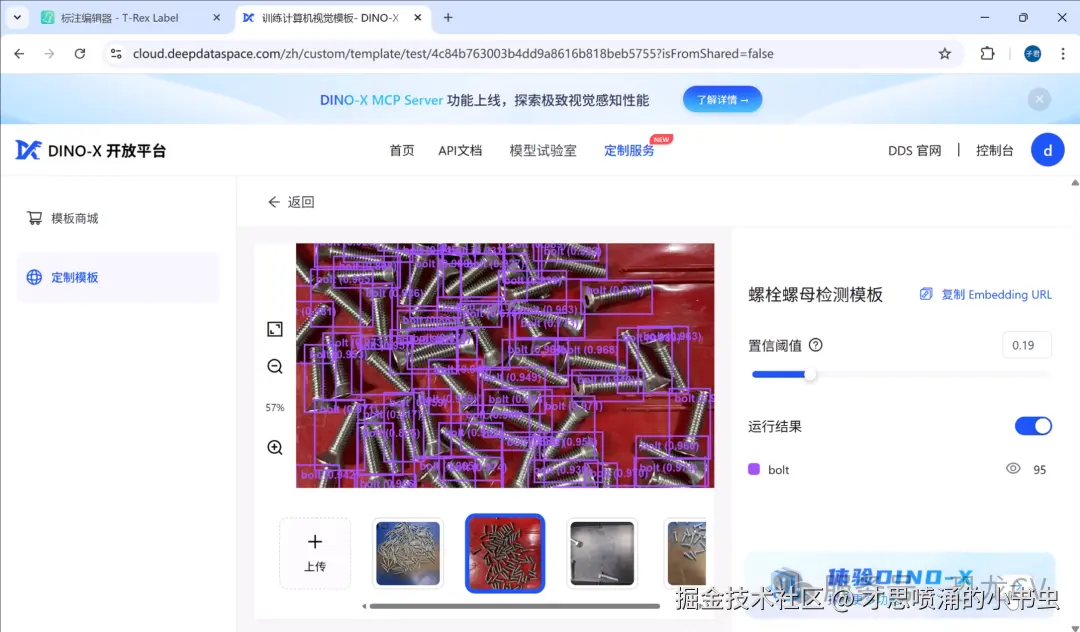Click the fit-to-screen icon in the image viewer
This screenshot has width=1080, height=632.
[x=274, y=328]
